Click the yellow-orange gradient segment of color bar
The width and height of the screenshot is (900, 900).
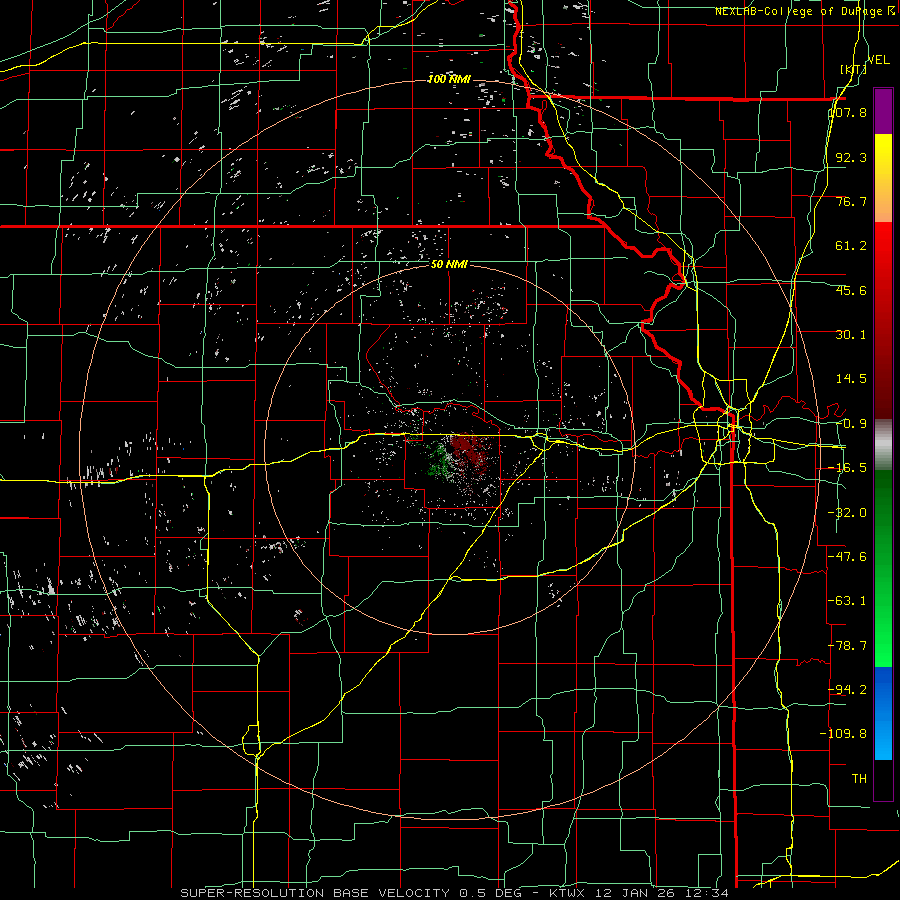click(x=883, y=178)
